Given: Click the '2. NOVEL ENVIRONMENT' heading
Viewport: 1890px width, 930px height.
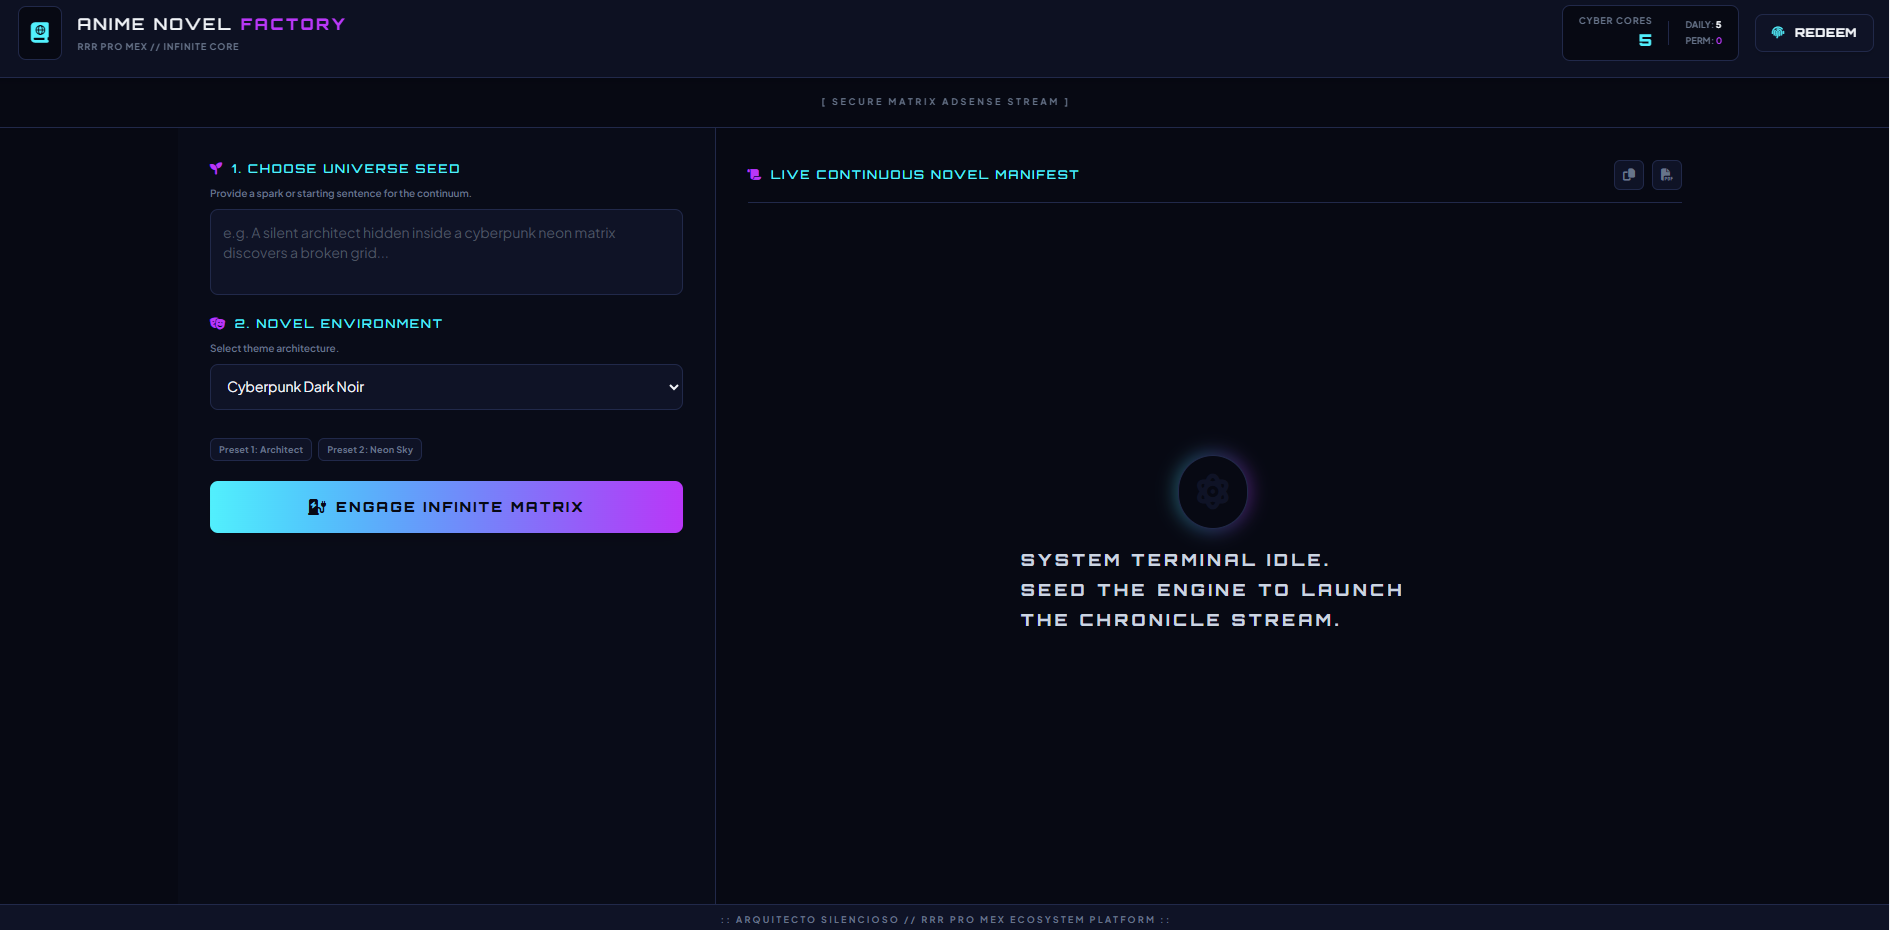Looking at the screenshot, I should [x=338, y=324].
